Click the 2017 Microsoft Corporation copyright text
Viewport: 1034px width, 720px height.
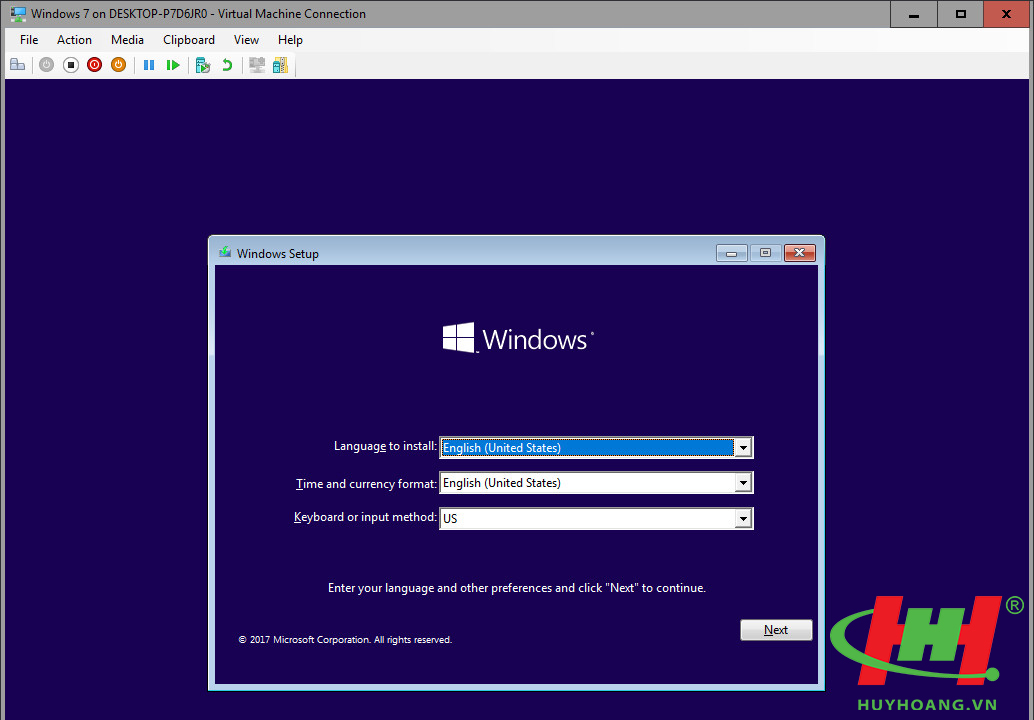click(345, 640)
